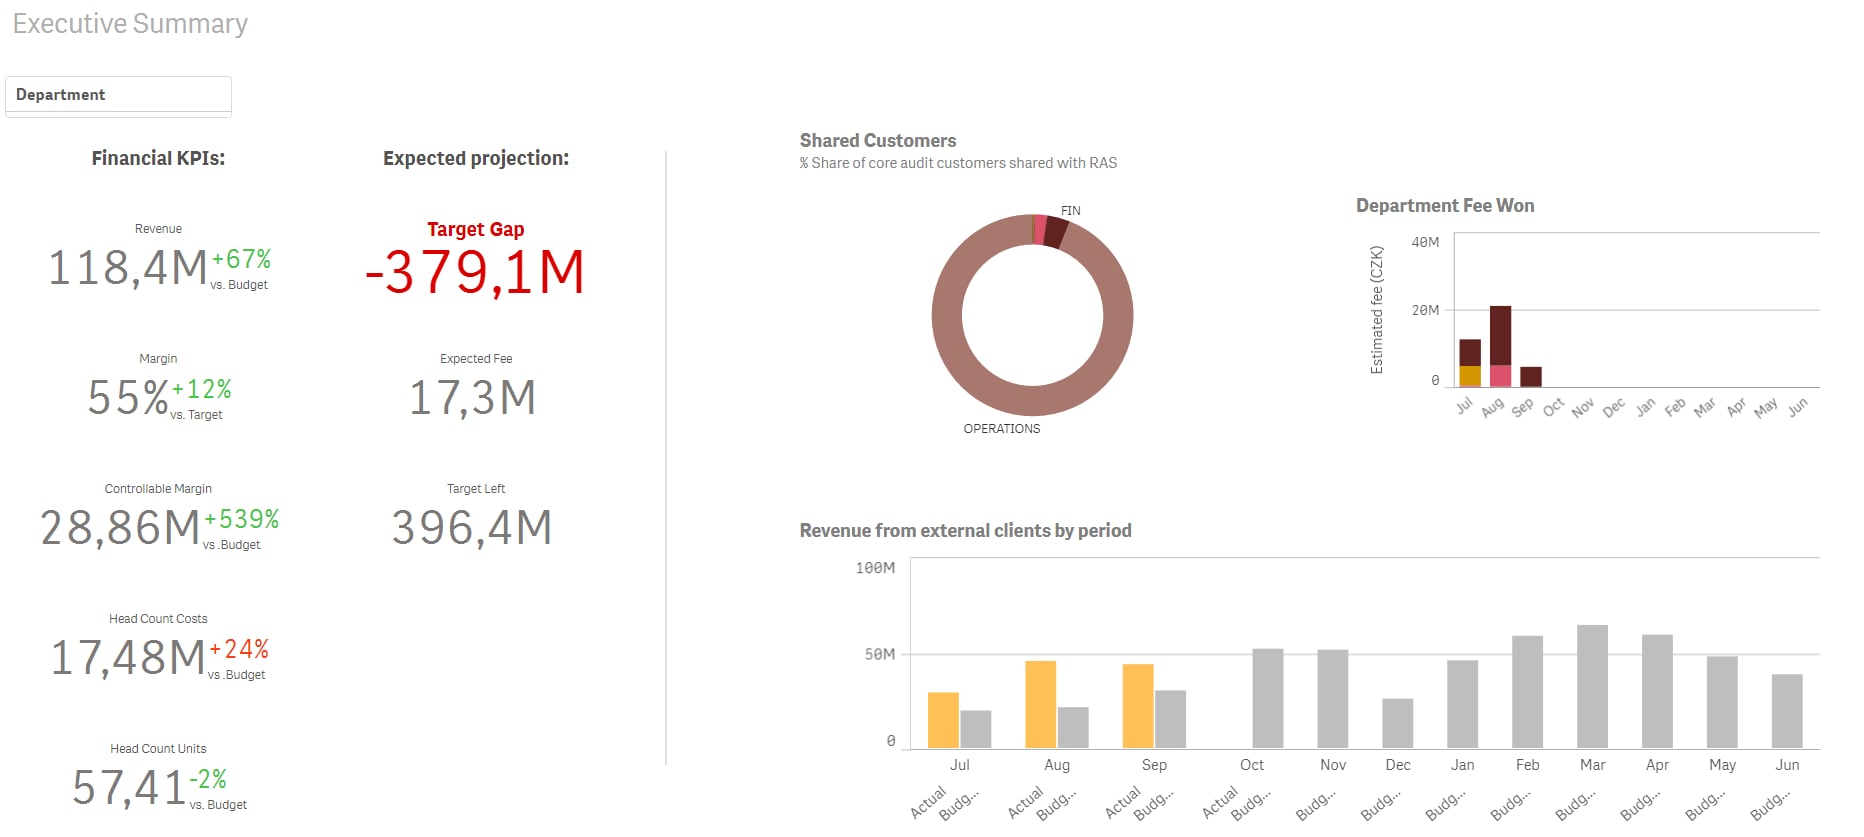Click the OPERATIONS label under the donut
The height and width of the screenshot is (837, 1864).
[1001, 429]
